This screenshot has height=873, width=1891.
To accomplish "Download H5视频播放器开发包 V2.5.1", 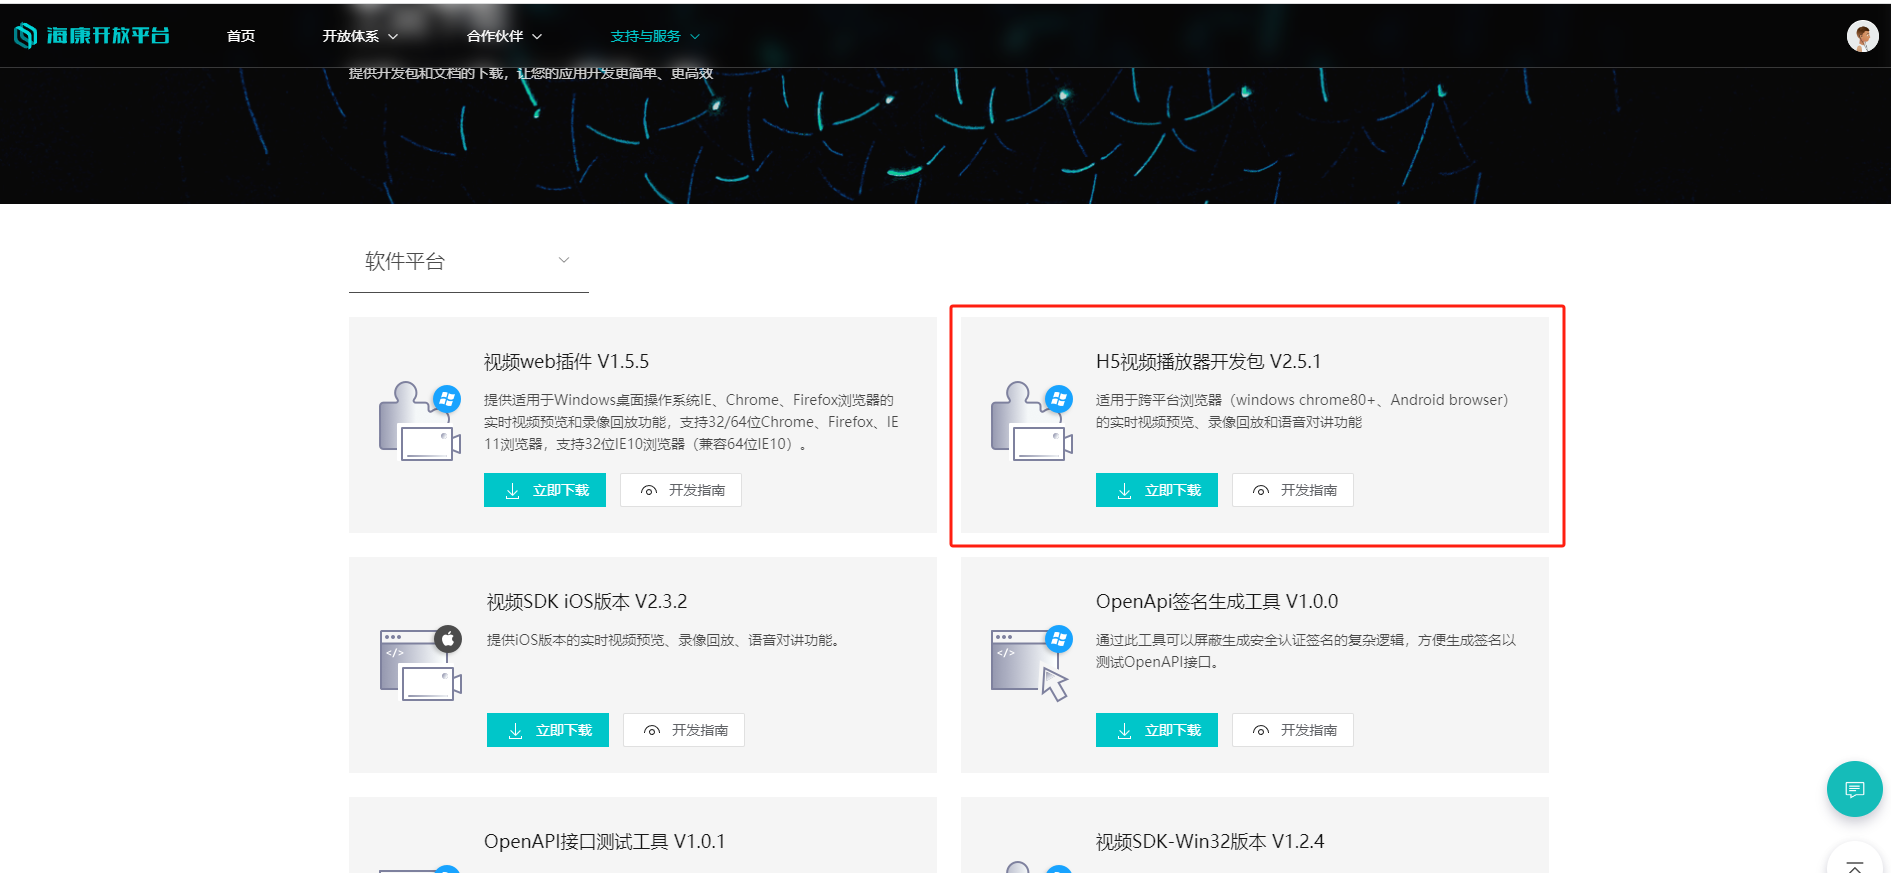I will 1157,490.
